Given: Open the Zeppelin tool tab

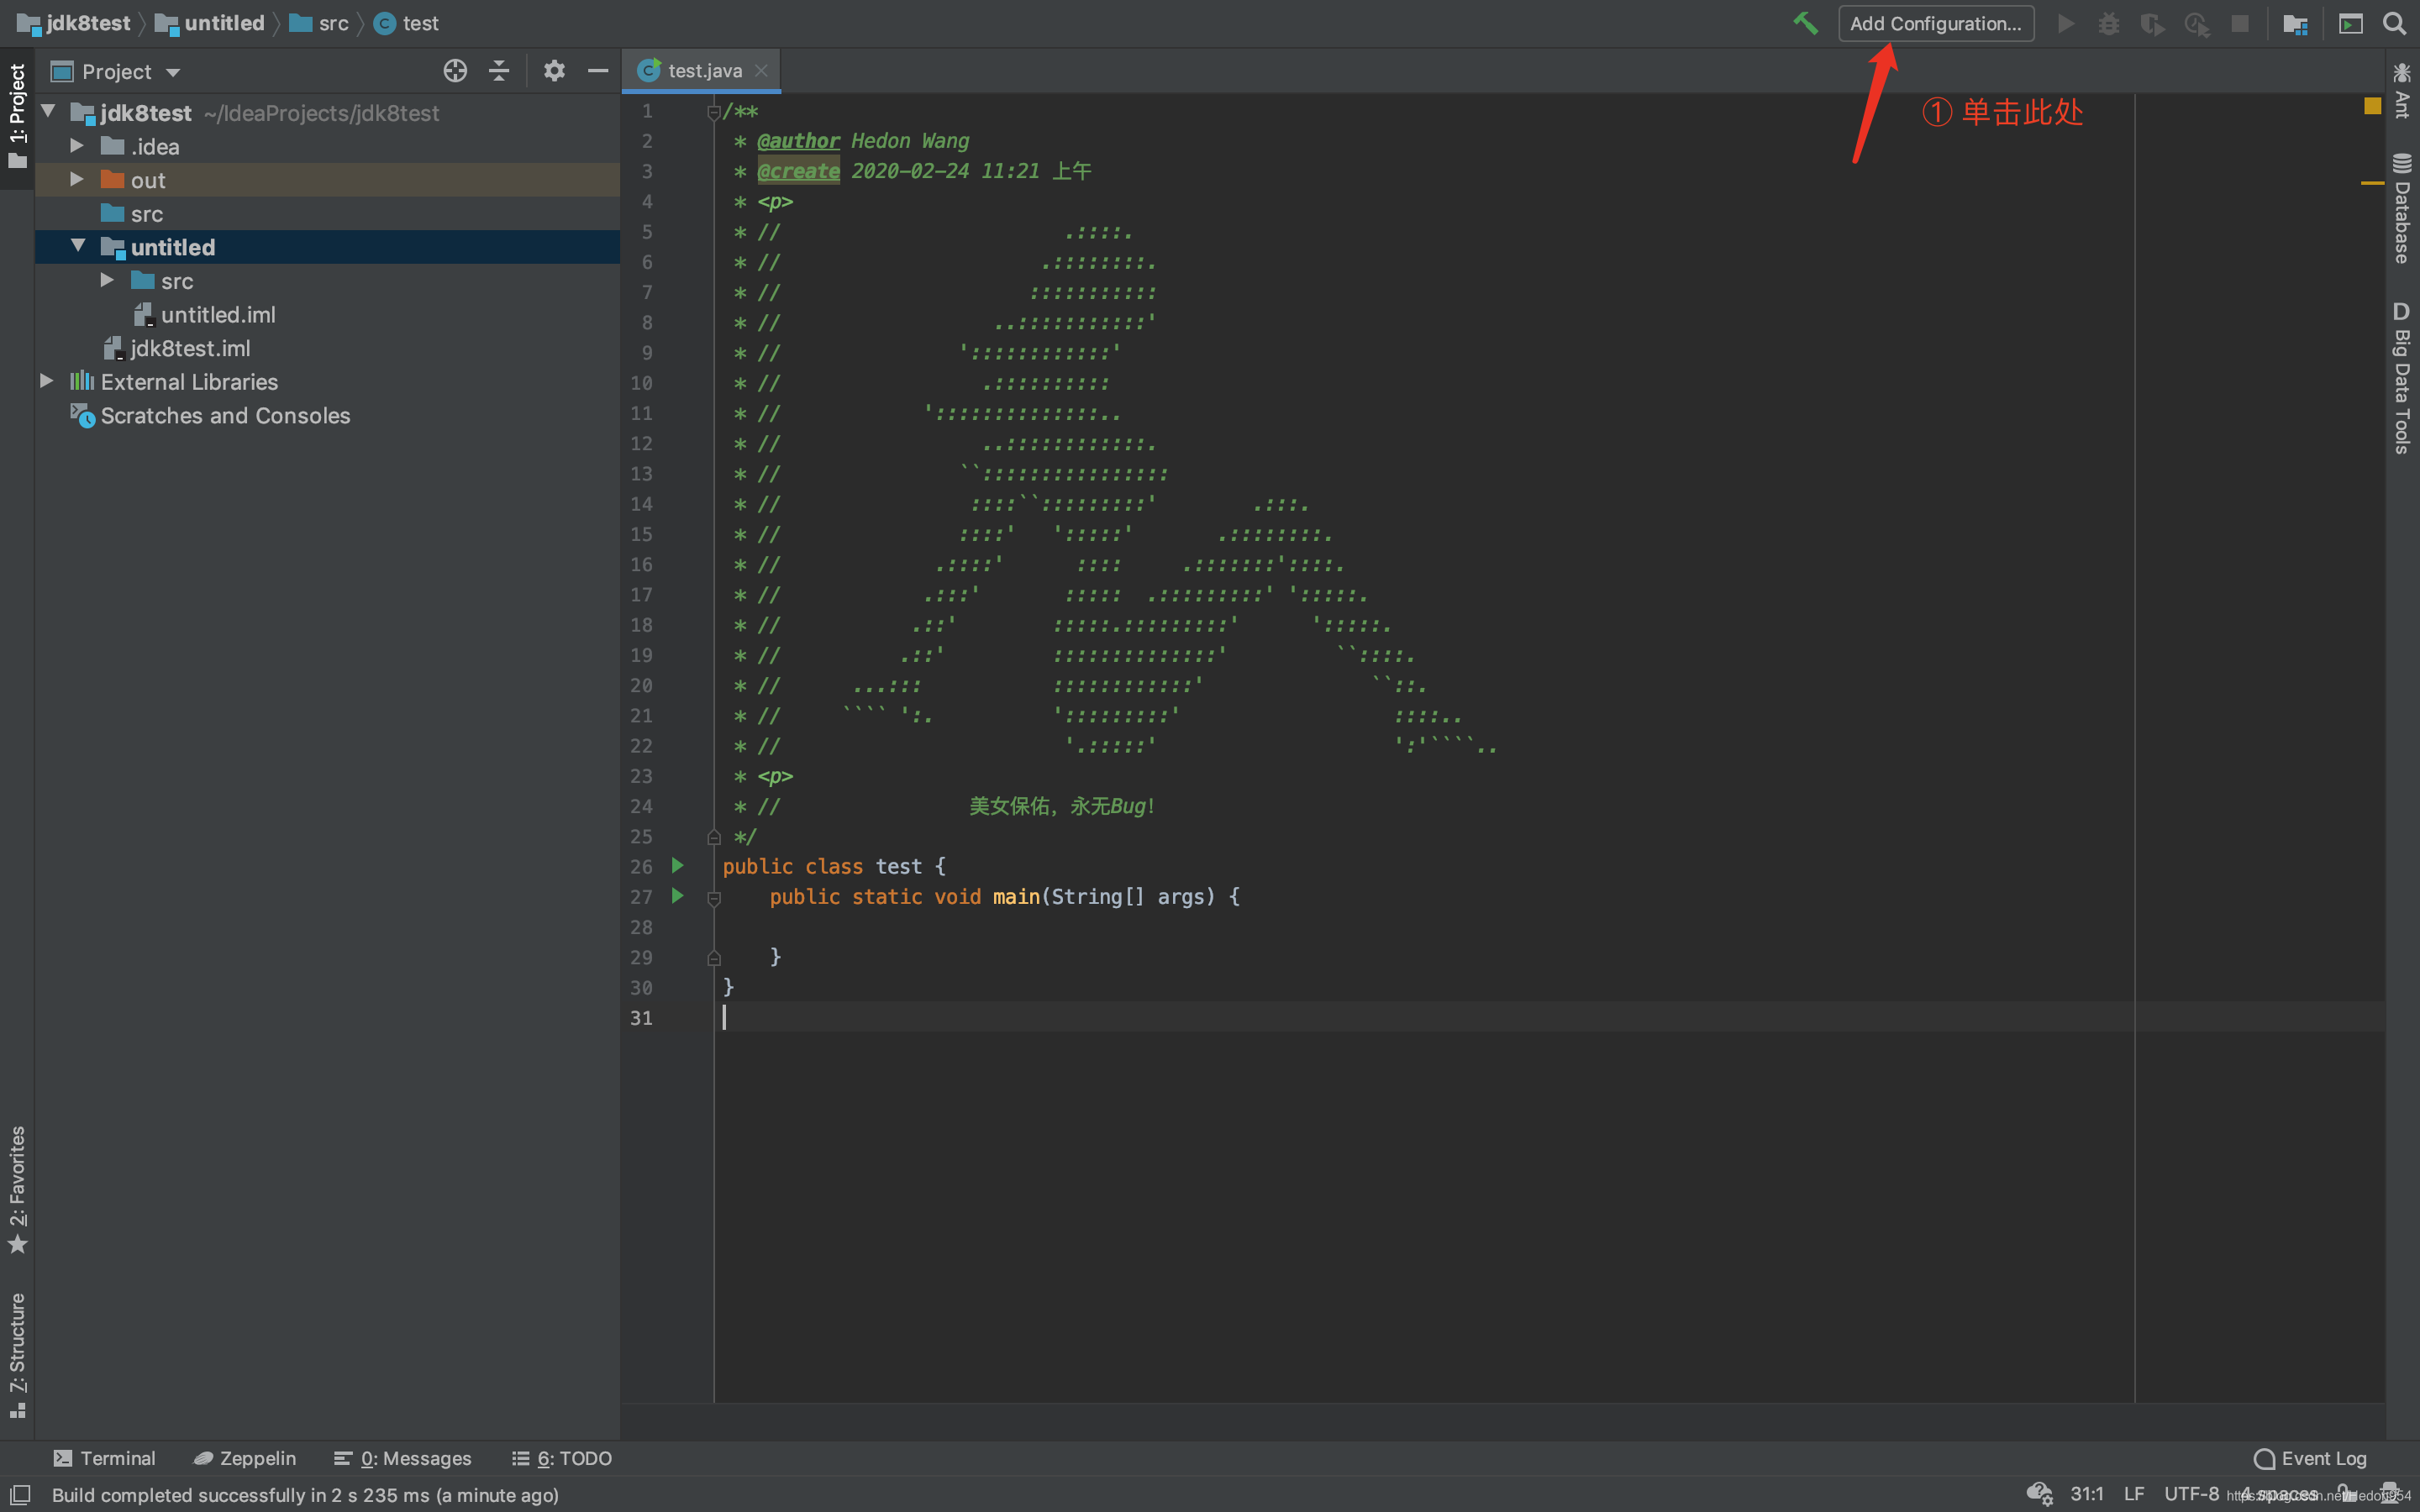Looking at the screenshot, I should [245, 1458].
